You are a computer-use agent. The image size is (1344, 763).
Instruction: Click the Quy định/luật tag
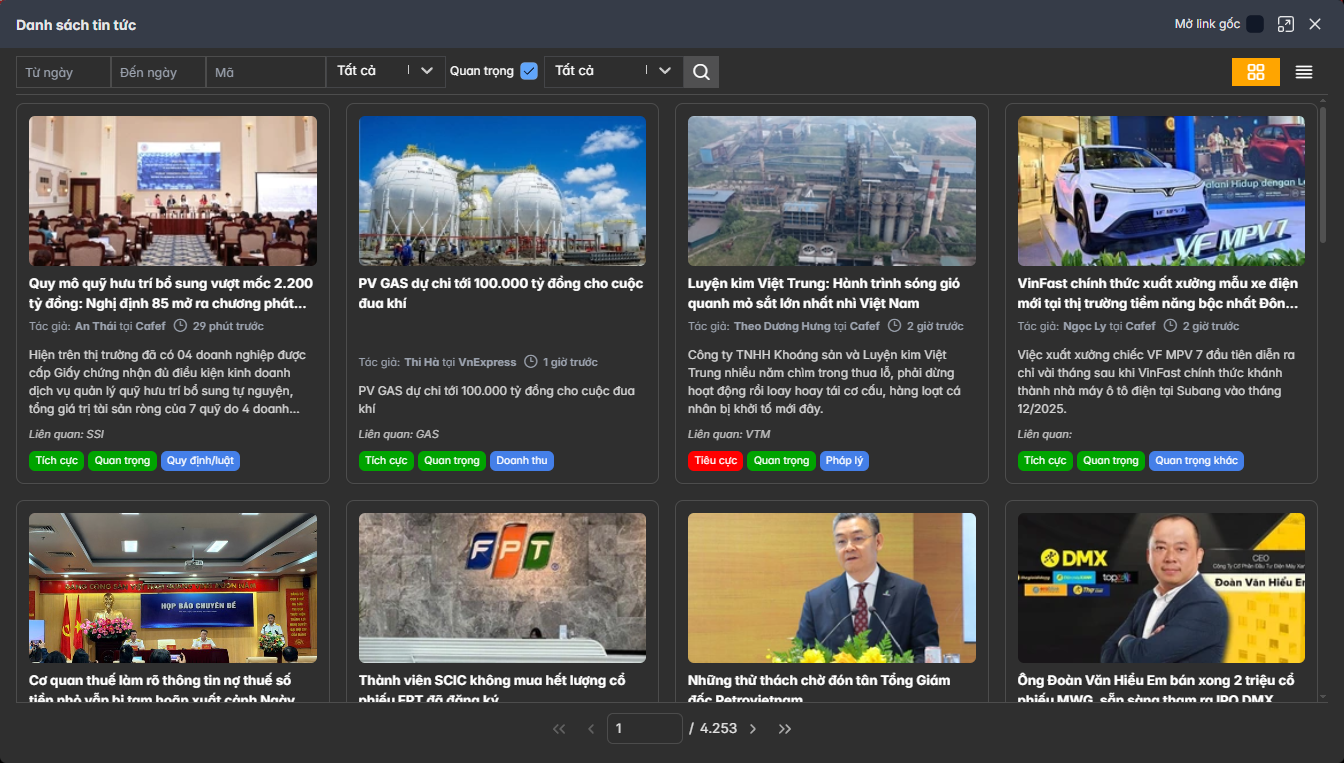(200, 461)
